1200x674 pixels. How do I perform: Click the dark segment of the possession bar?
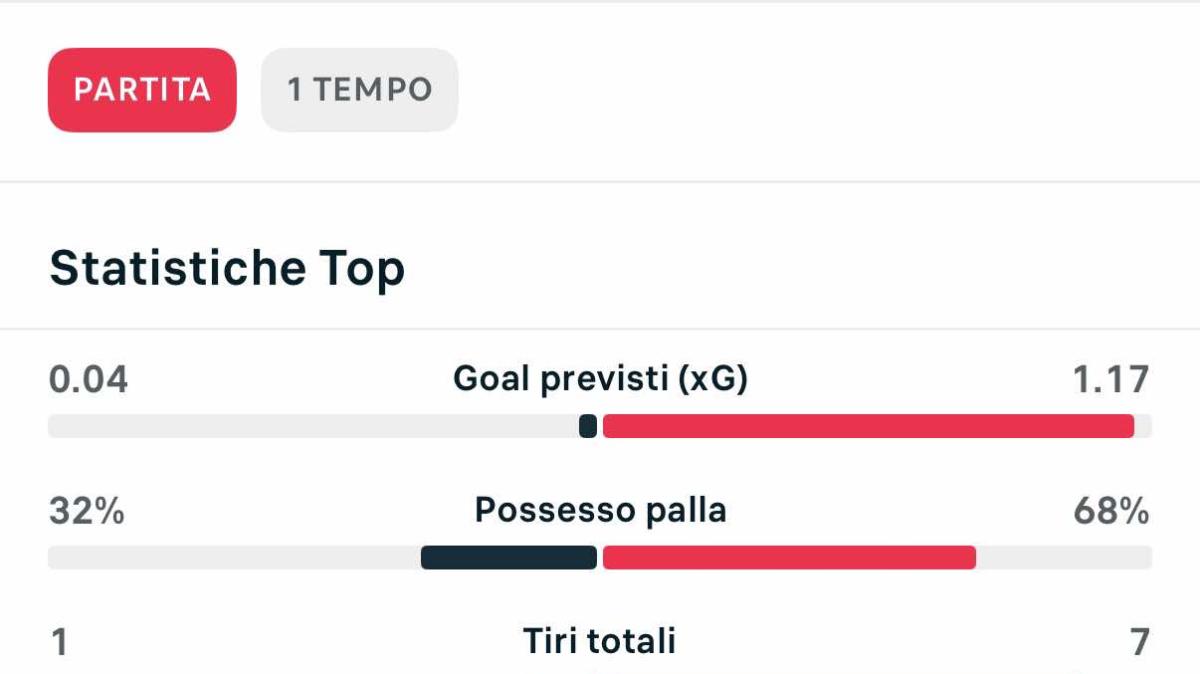(510, 556)
